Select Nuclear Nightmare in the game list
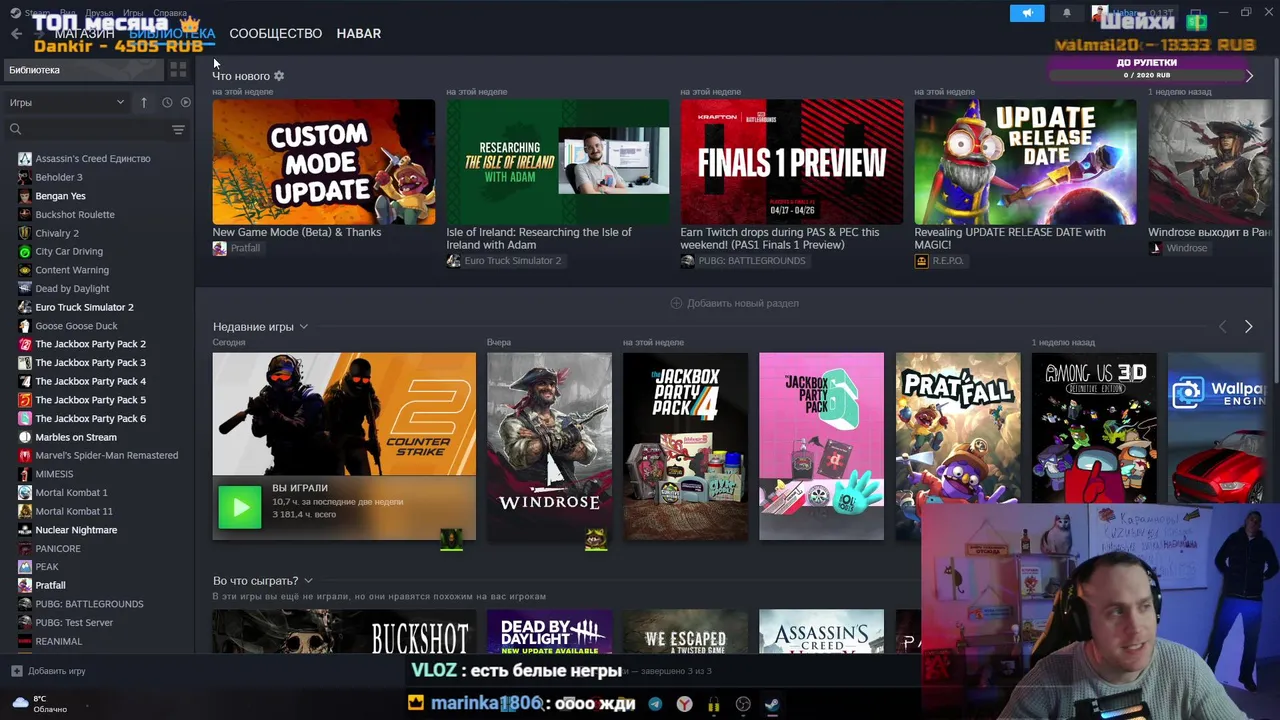This screenshot has width=1280, height=720. [76, 530]
